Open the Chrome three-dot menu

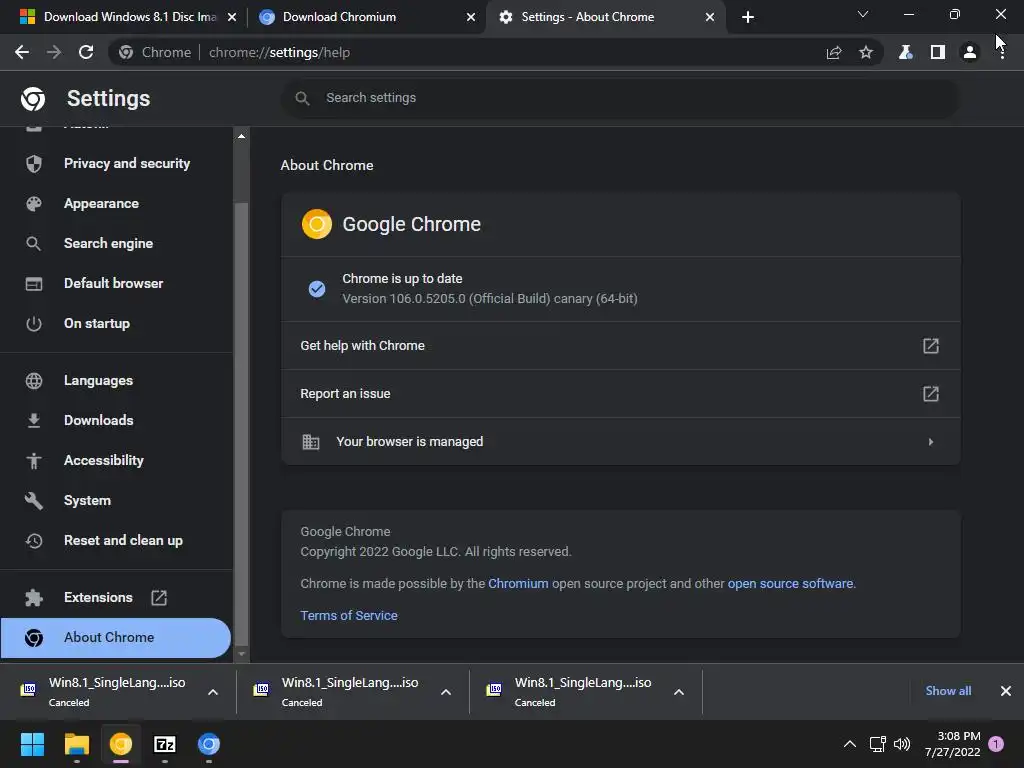click(x=1002, y=52)
